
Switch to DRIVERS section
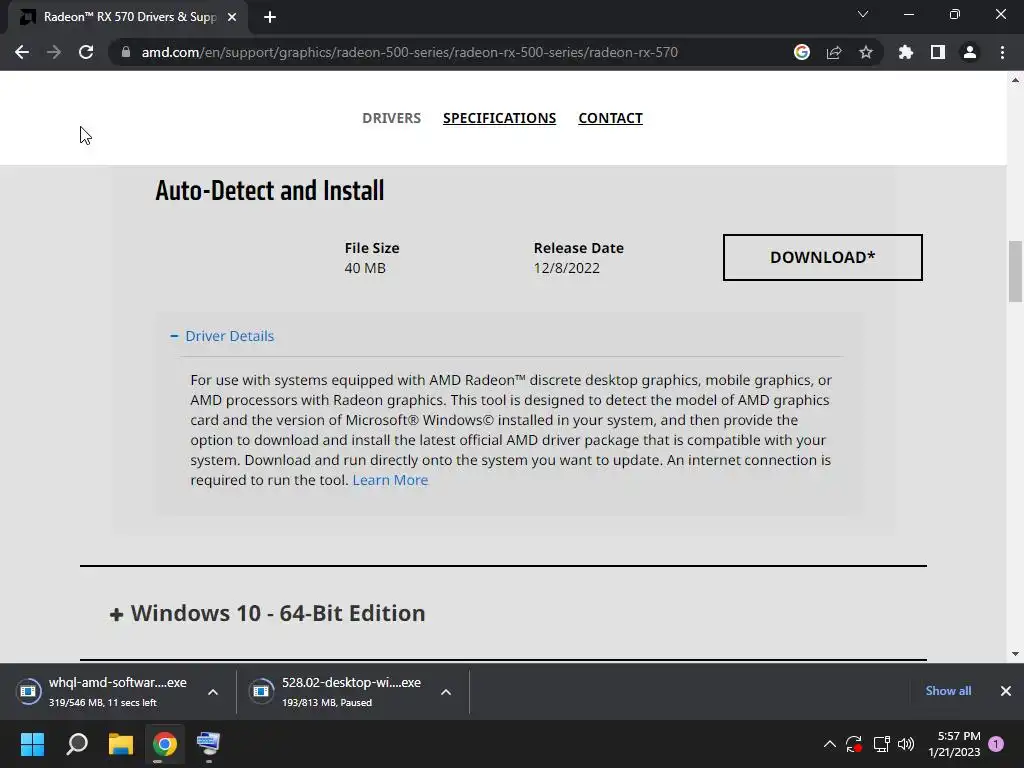[x=392, y=118]
